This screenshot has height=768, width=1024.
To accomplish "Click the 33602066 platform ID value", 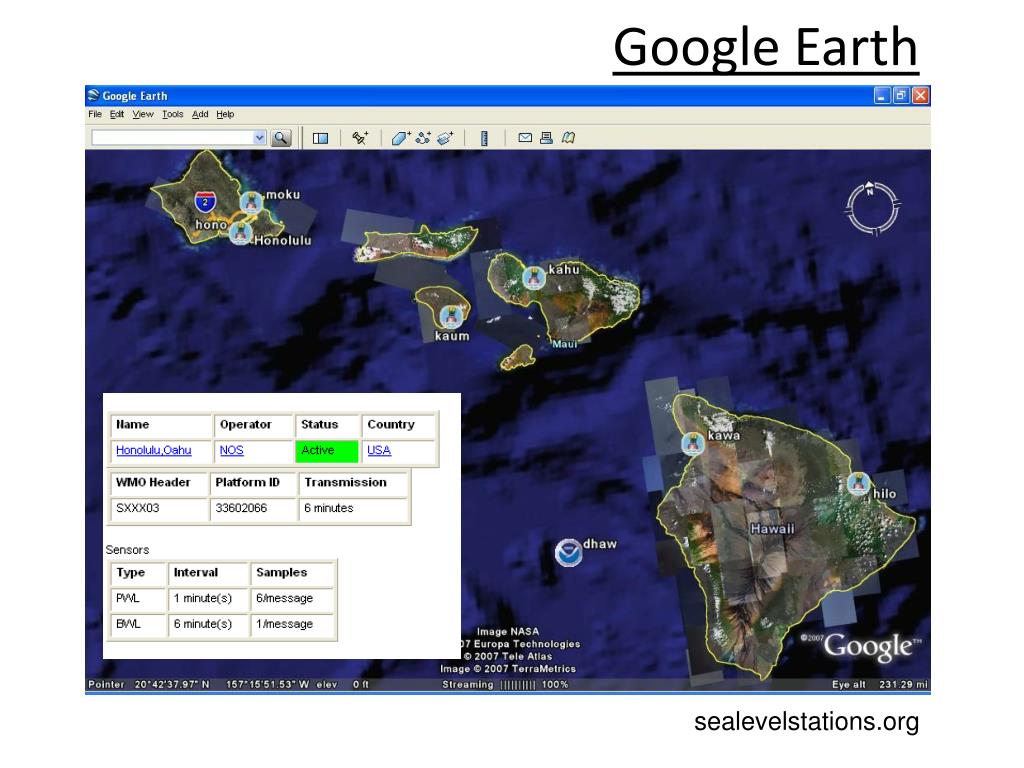I will 241,508.
